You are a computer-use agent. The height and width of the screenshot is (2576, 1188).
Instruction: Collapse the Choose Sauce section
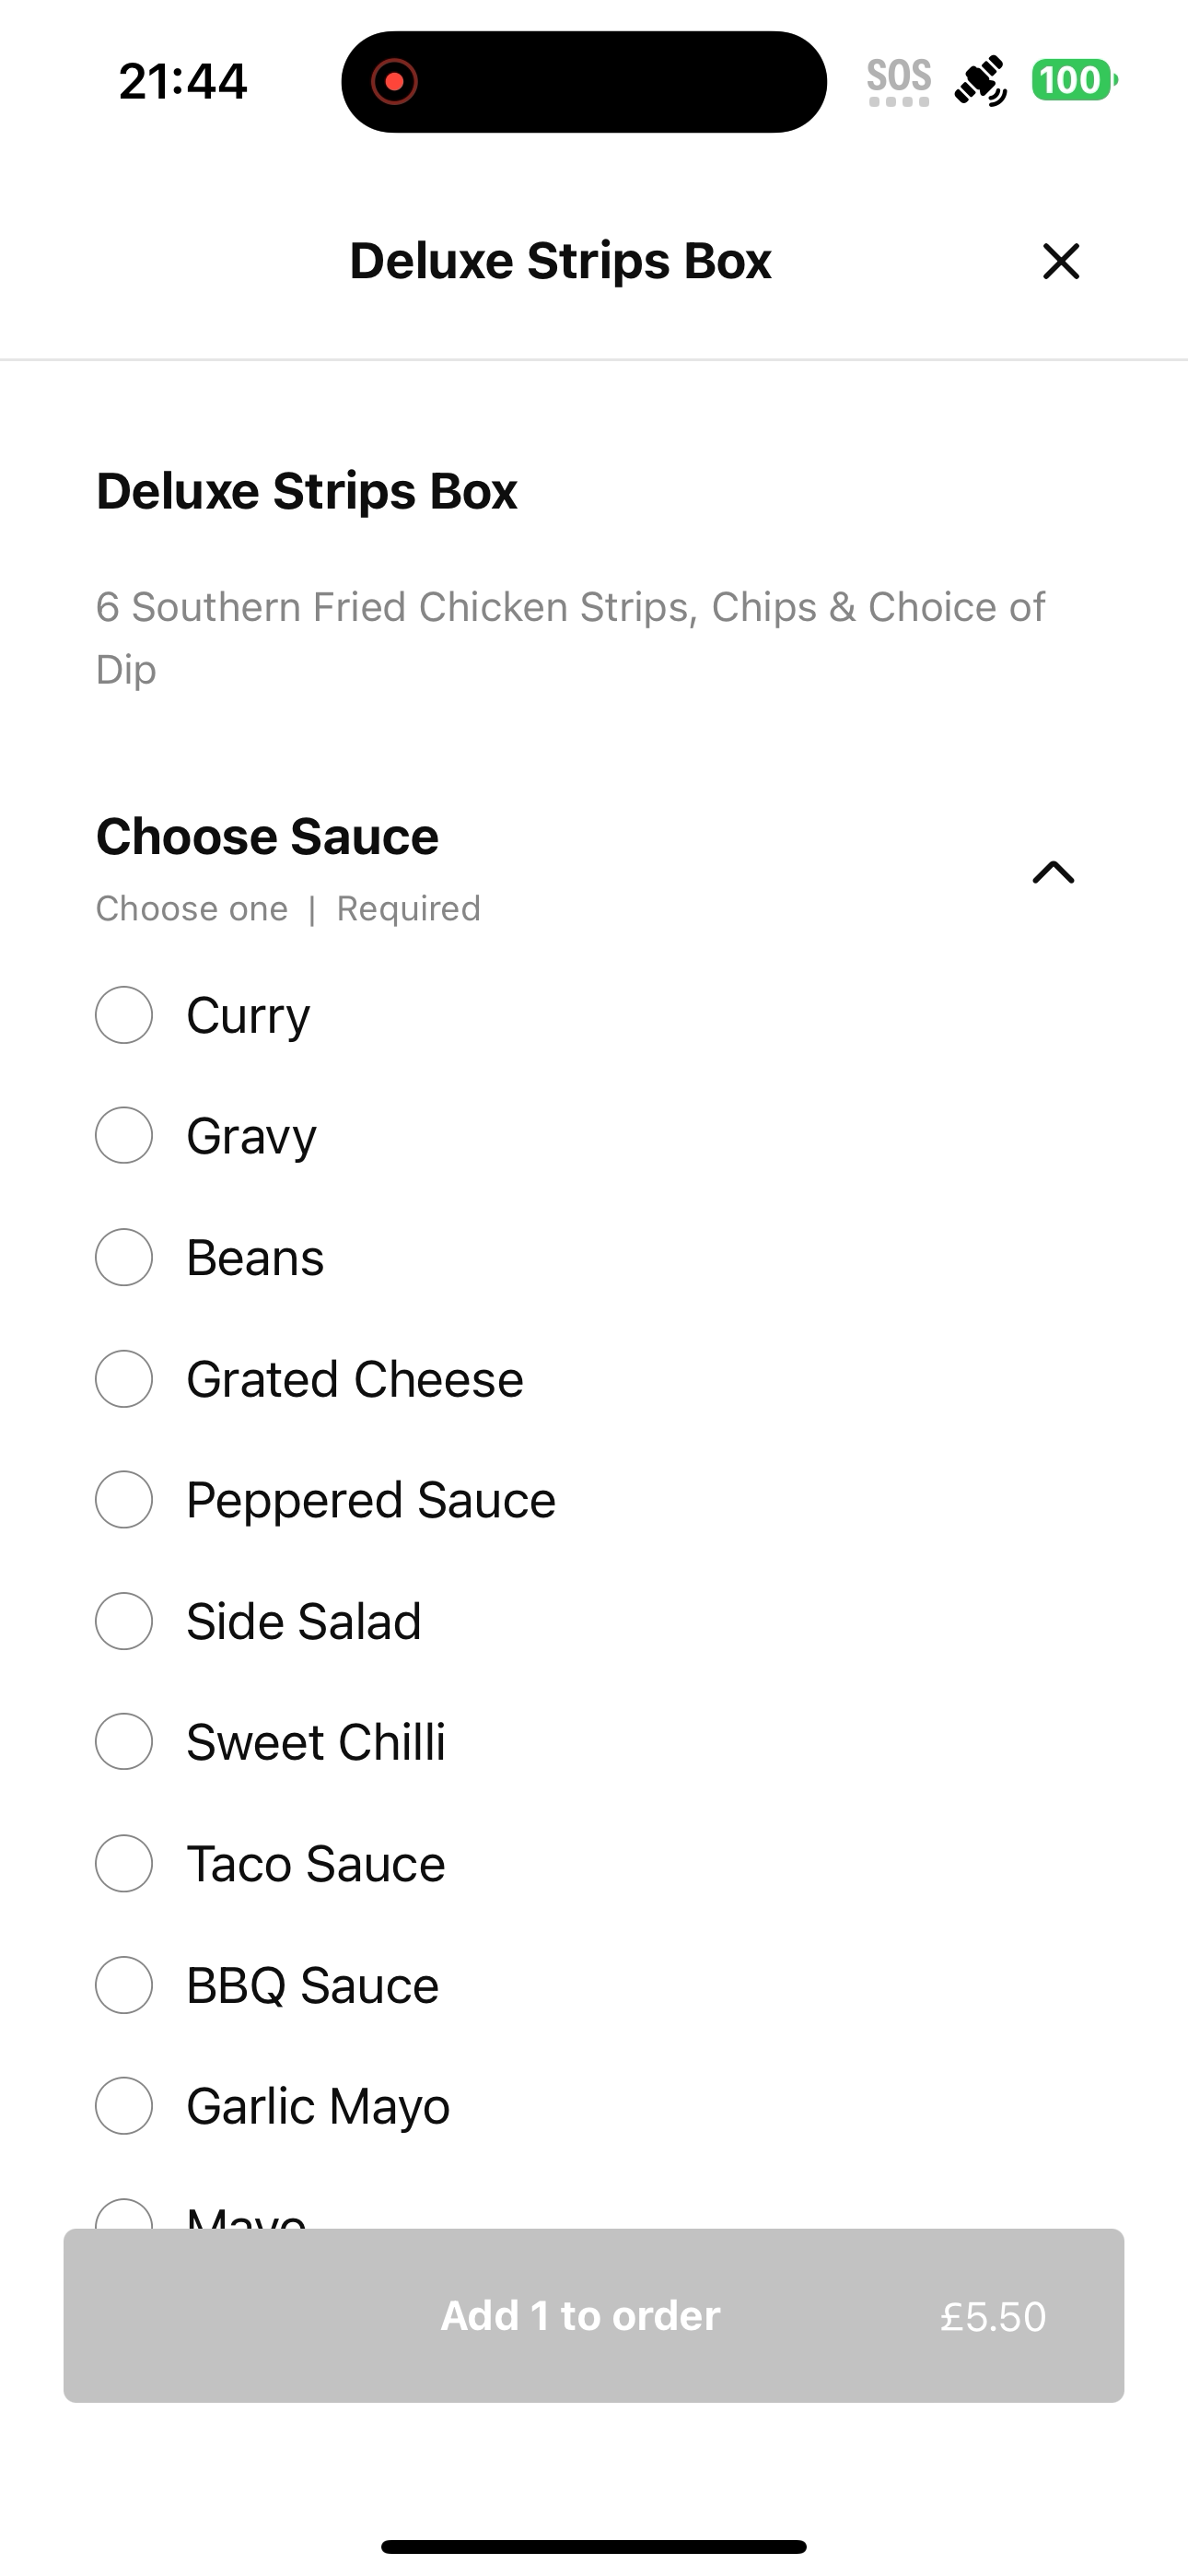[1053, 872]
